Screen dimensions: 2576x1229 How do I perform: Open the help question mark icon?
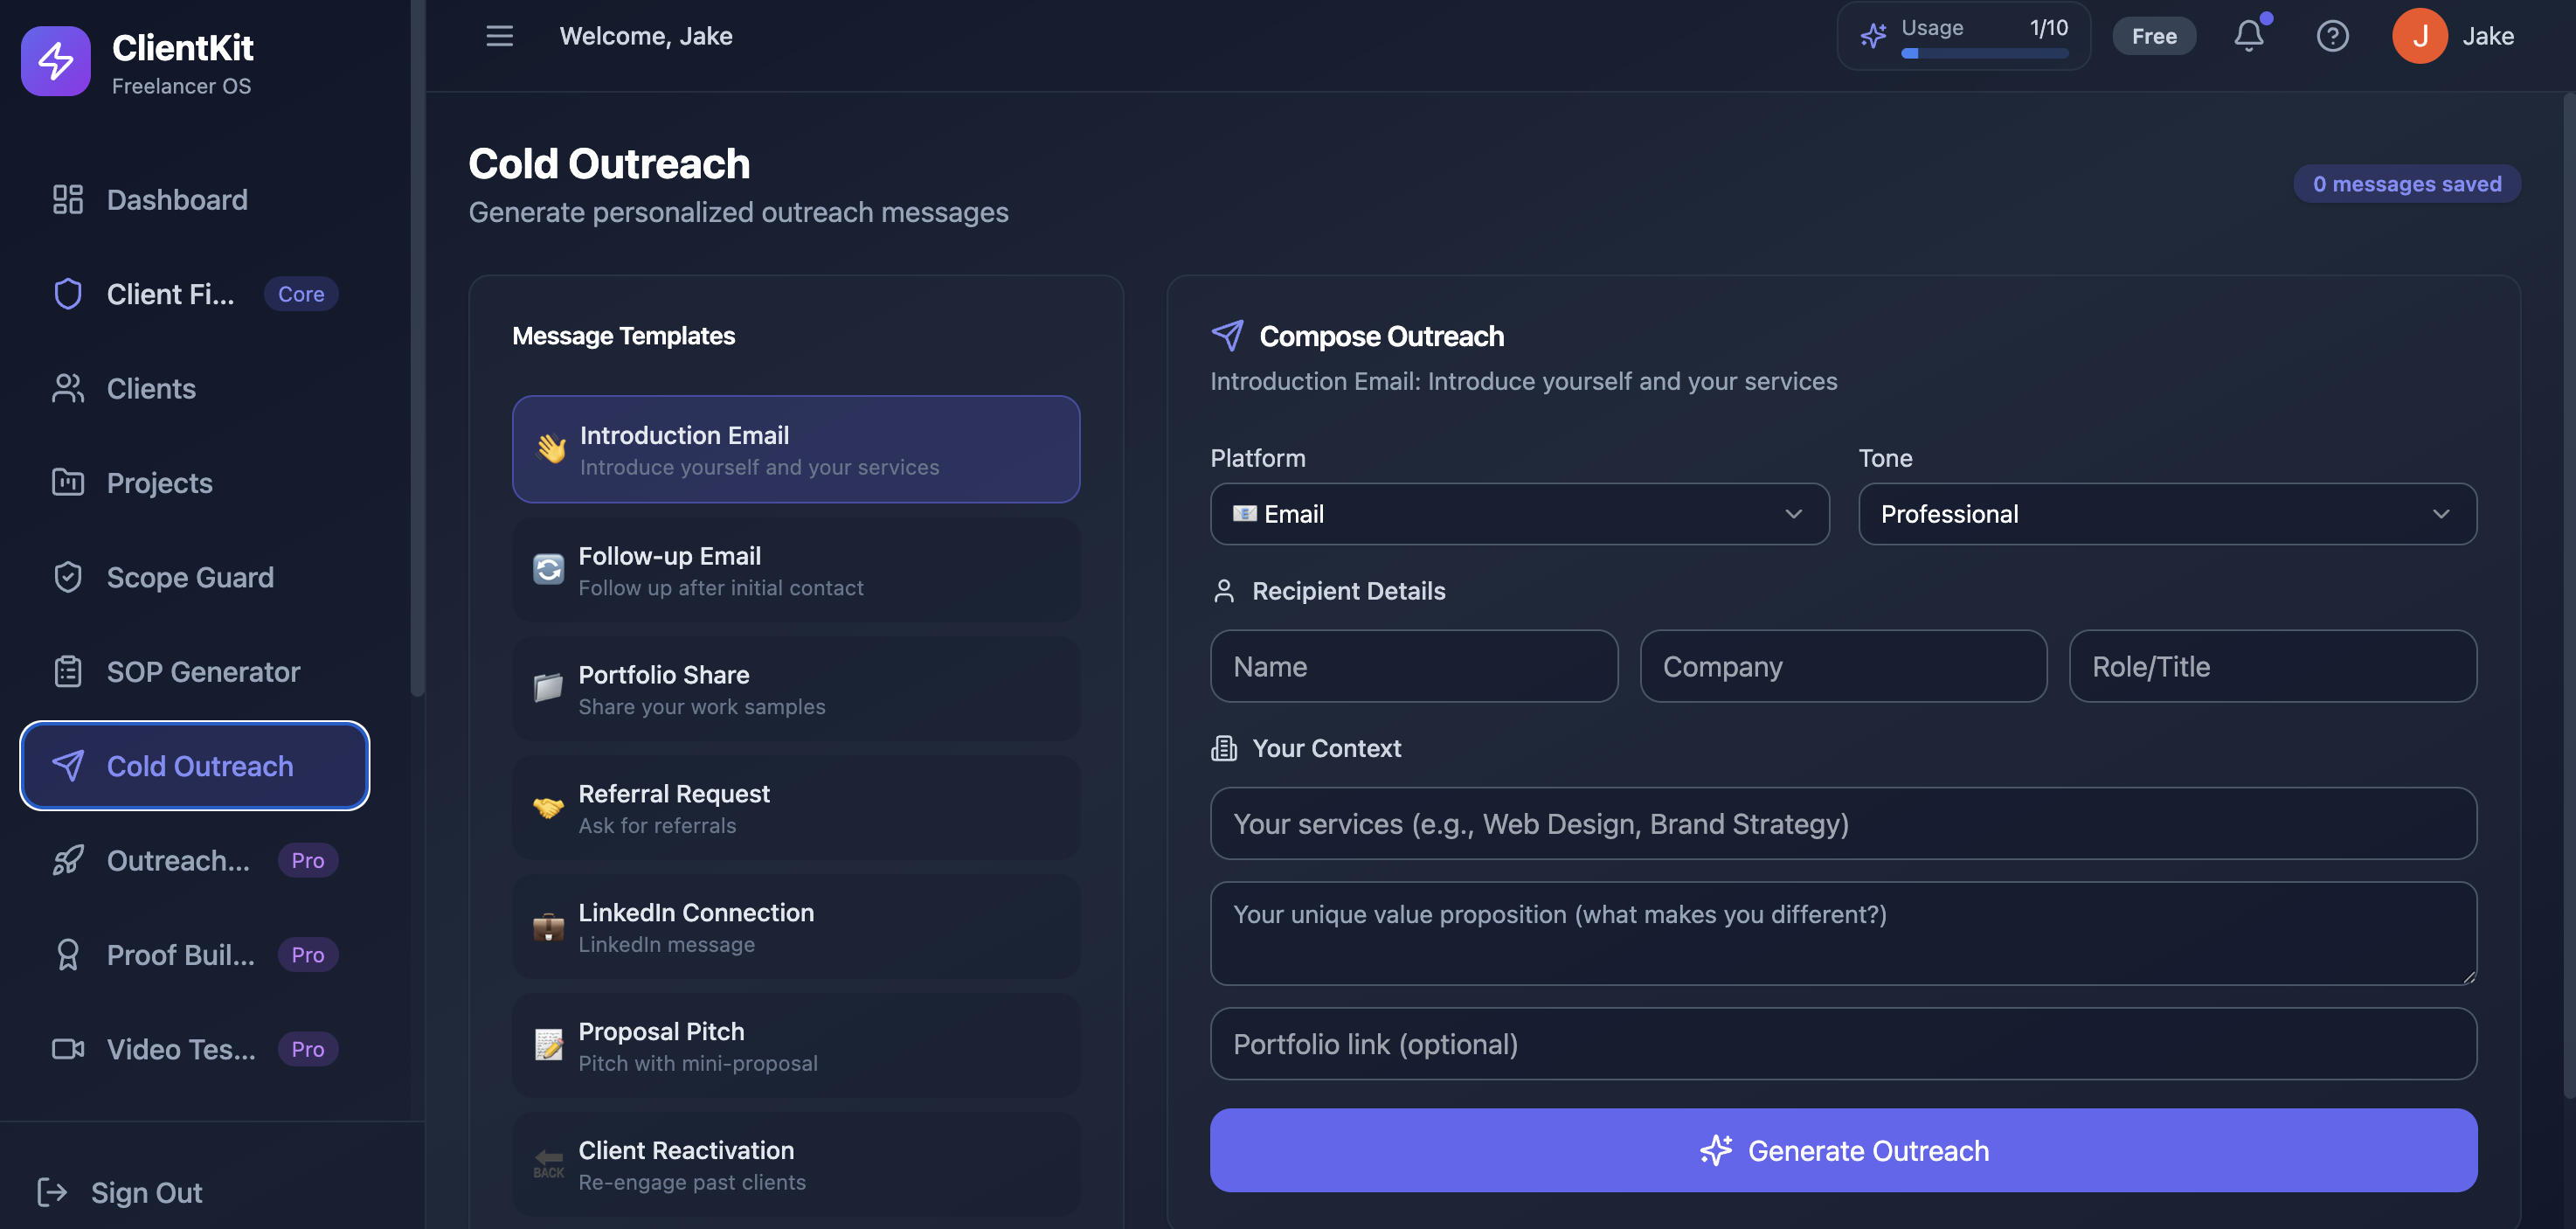(x=2333, y=36)
